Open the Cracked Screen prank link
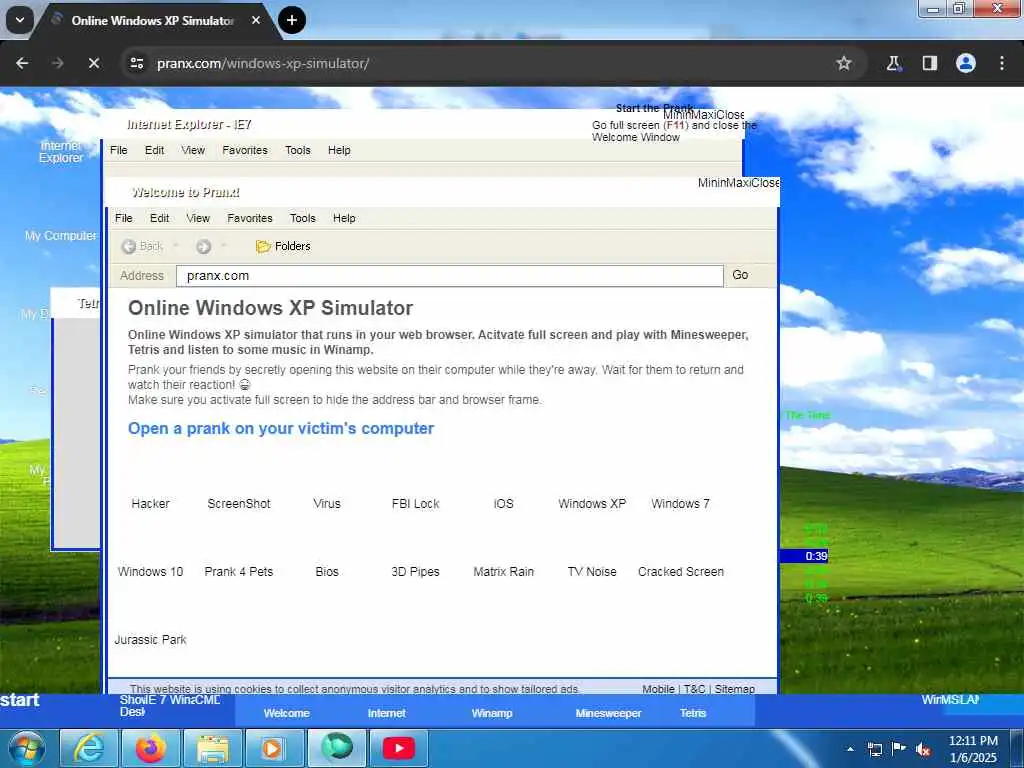The height and width of the screenshot is (768, 1024). 680,571
